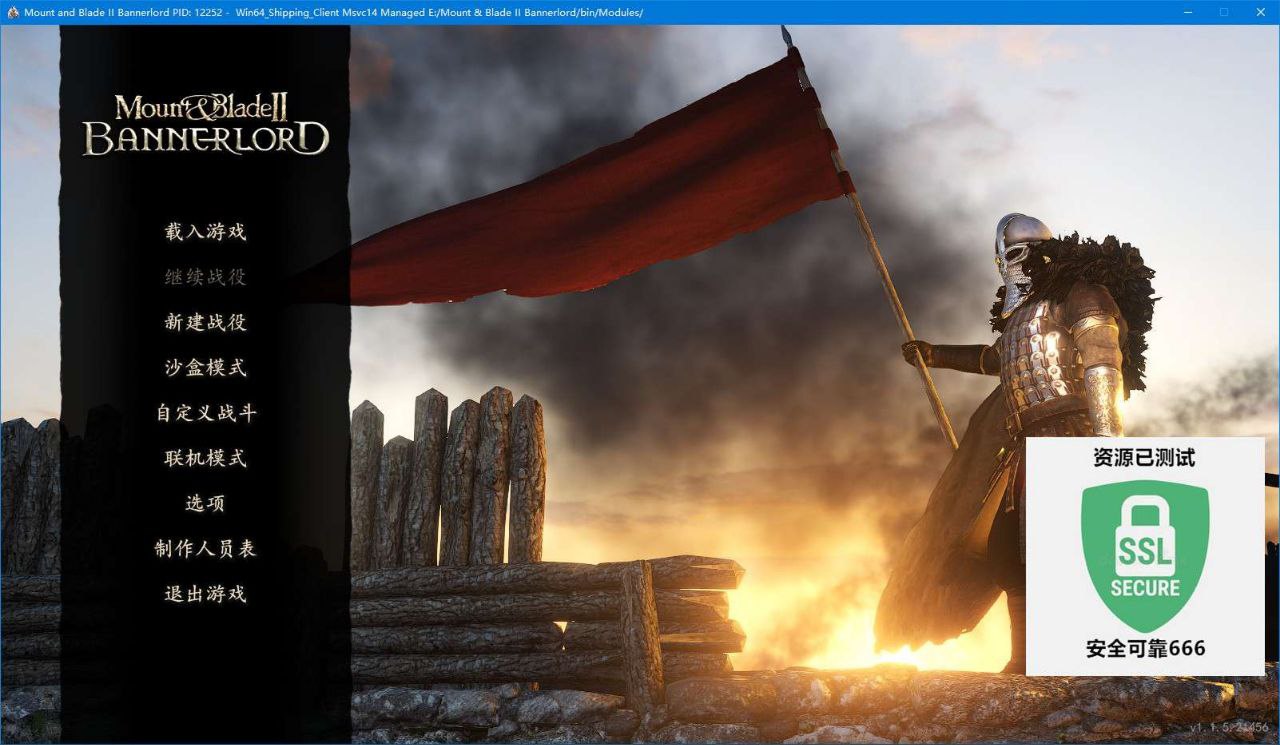
Task: Open 自定义战斗 custom battle
Action: click(x=206, y=412)
